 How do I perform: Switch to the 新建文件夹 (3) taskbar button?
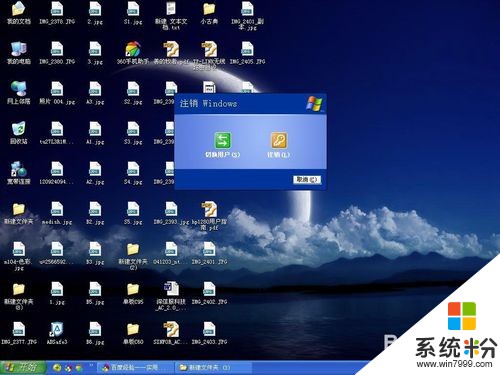pyautogui.click(x=213, y=368)
